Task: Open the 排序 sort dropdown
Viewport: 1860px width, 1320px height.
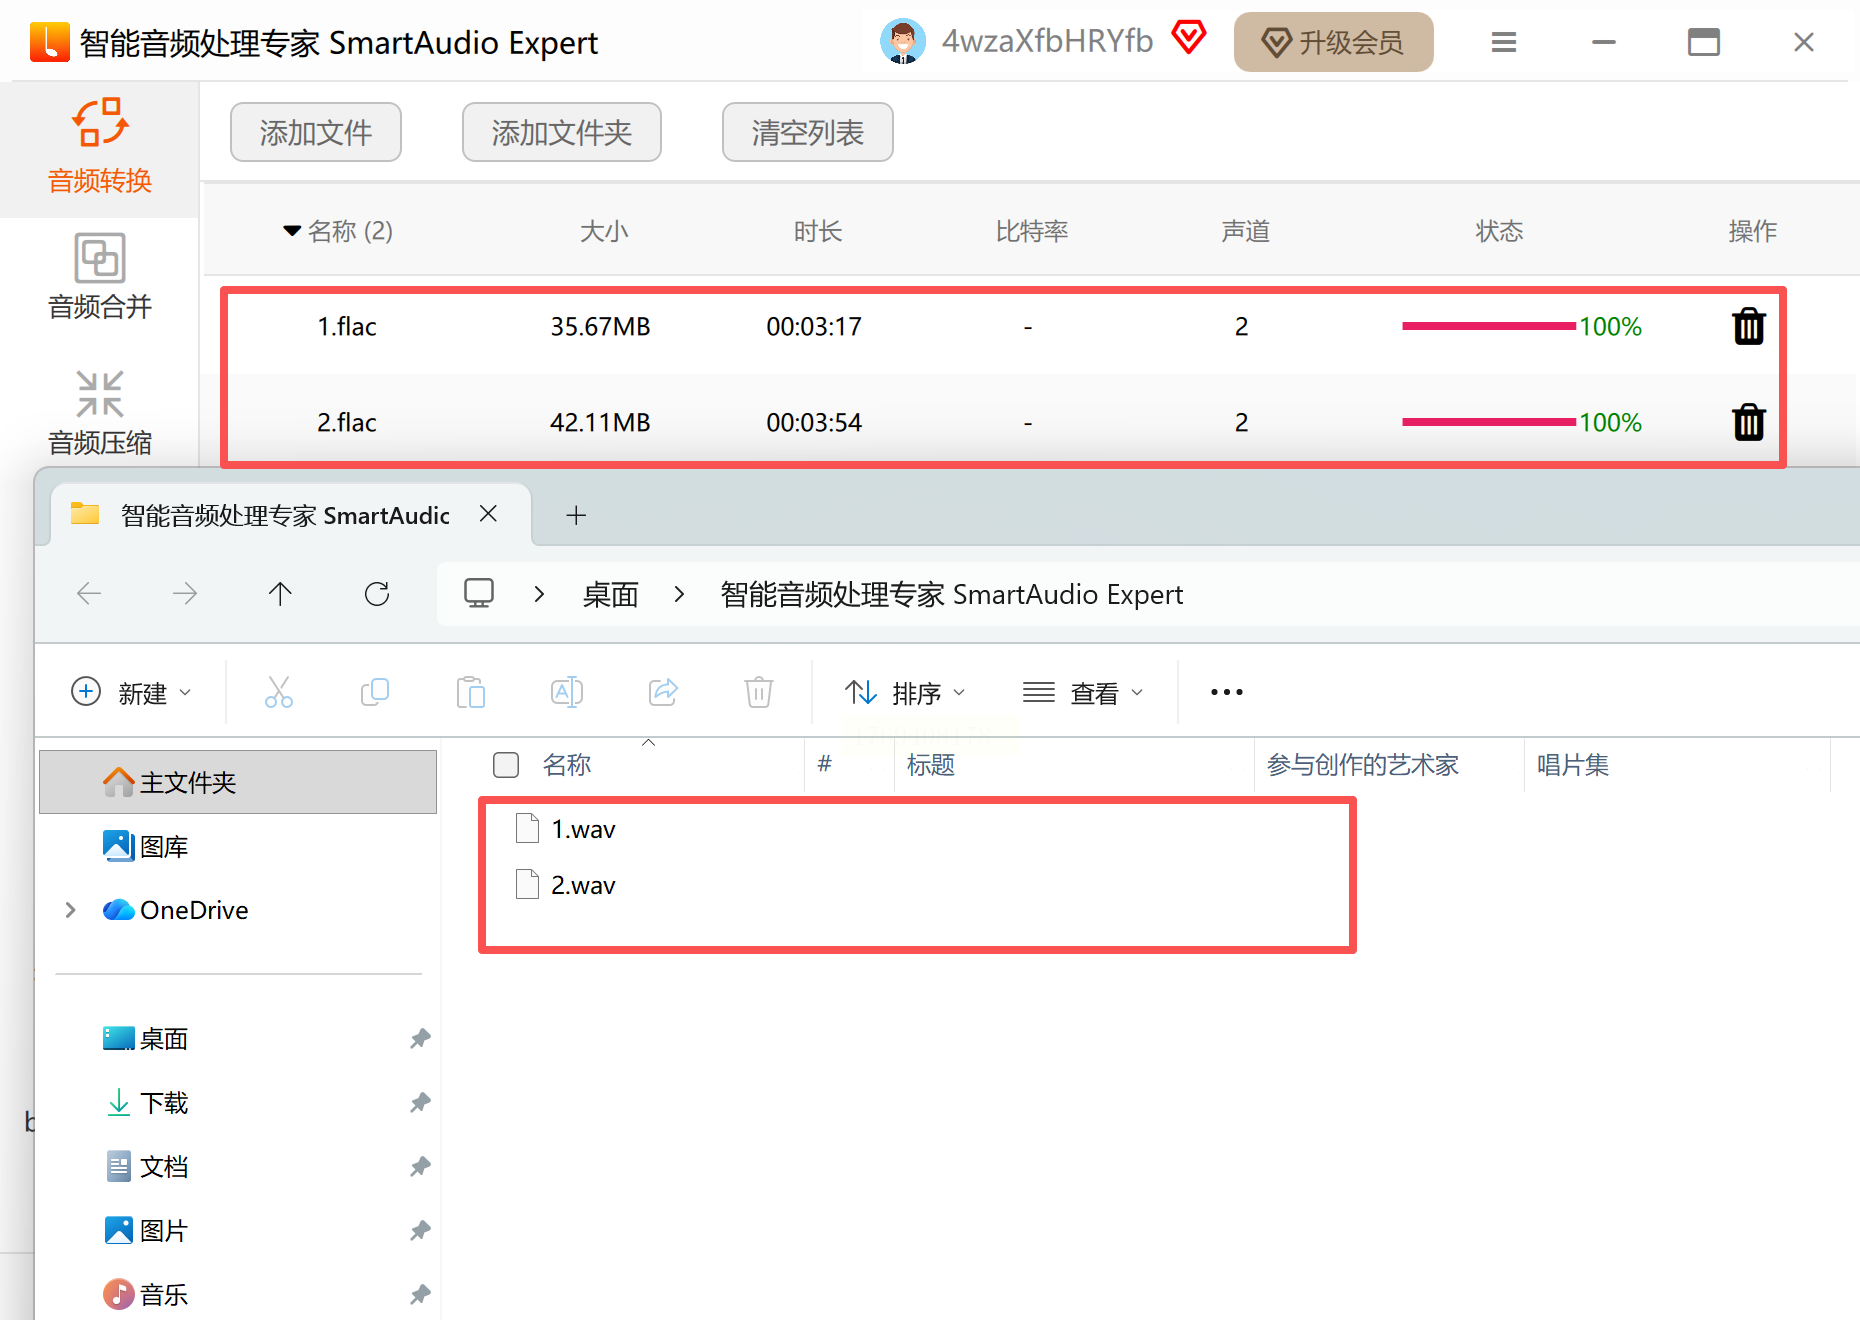Action: (905, 692)
